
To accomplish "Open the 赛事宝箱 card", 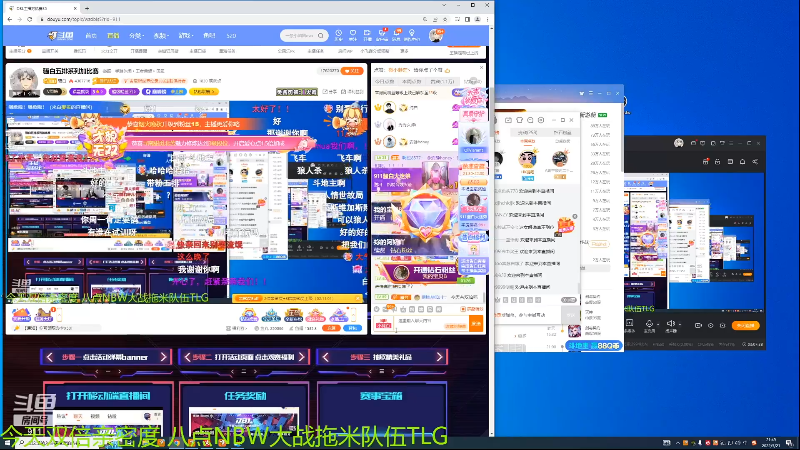I will tap(381, 408).
